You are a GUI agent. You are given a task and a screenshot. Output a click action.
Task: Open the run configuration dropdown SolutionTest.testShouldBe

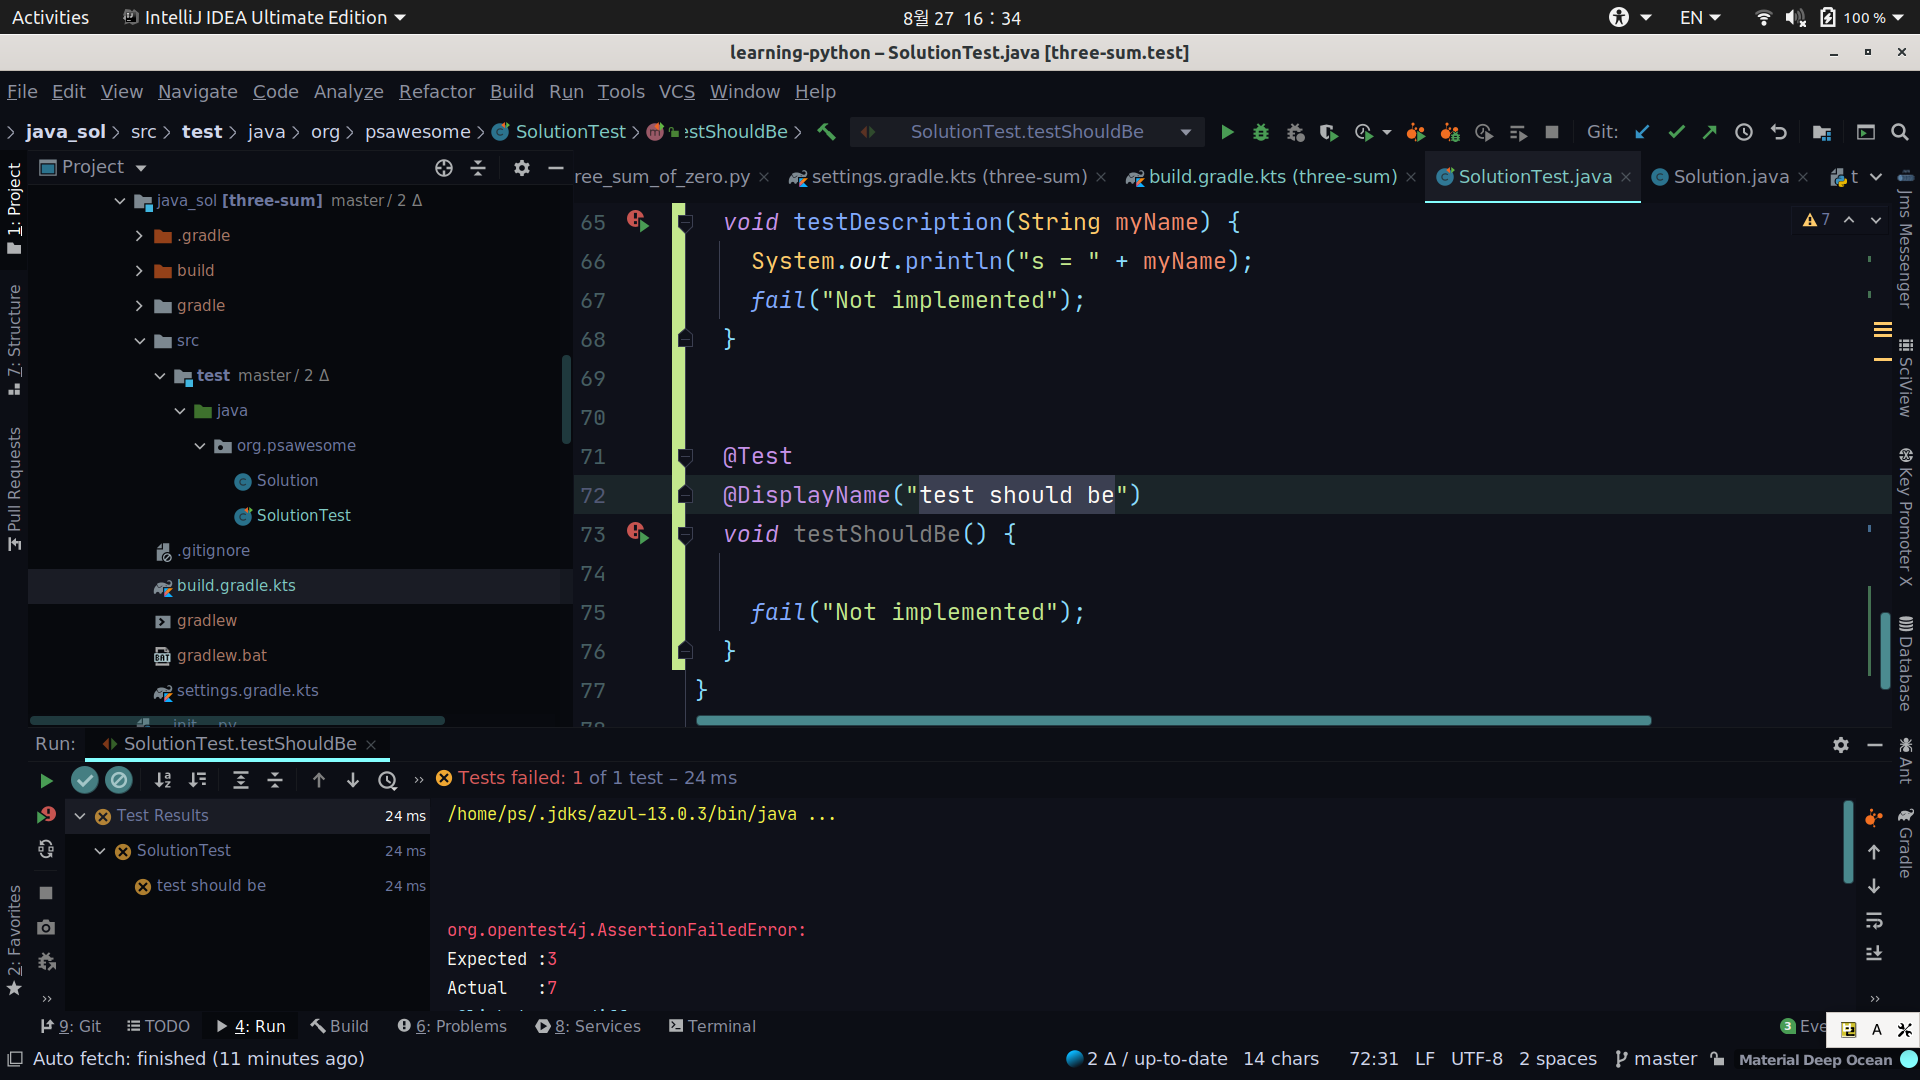(1027, 132)
